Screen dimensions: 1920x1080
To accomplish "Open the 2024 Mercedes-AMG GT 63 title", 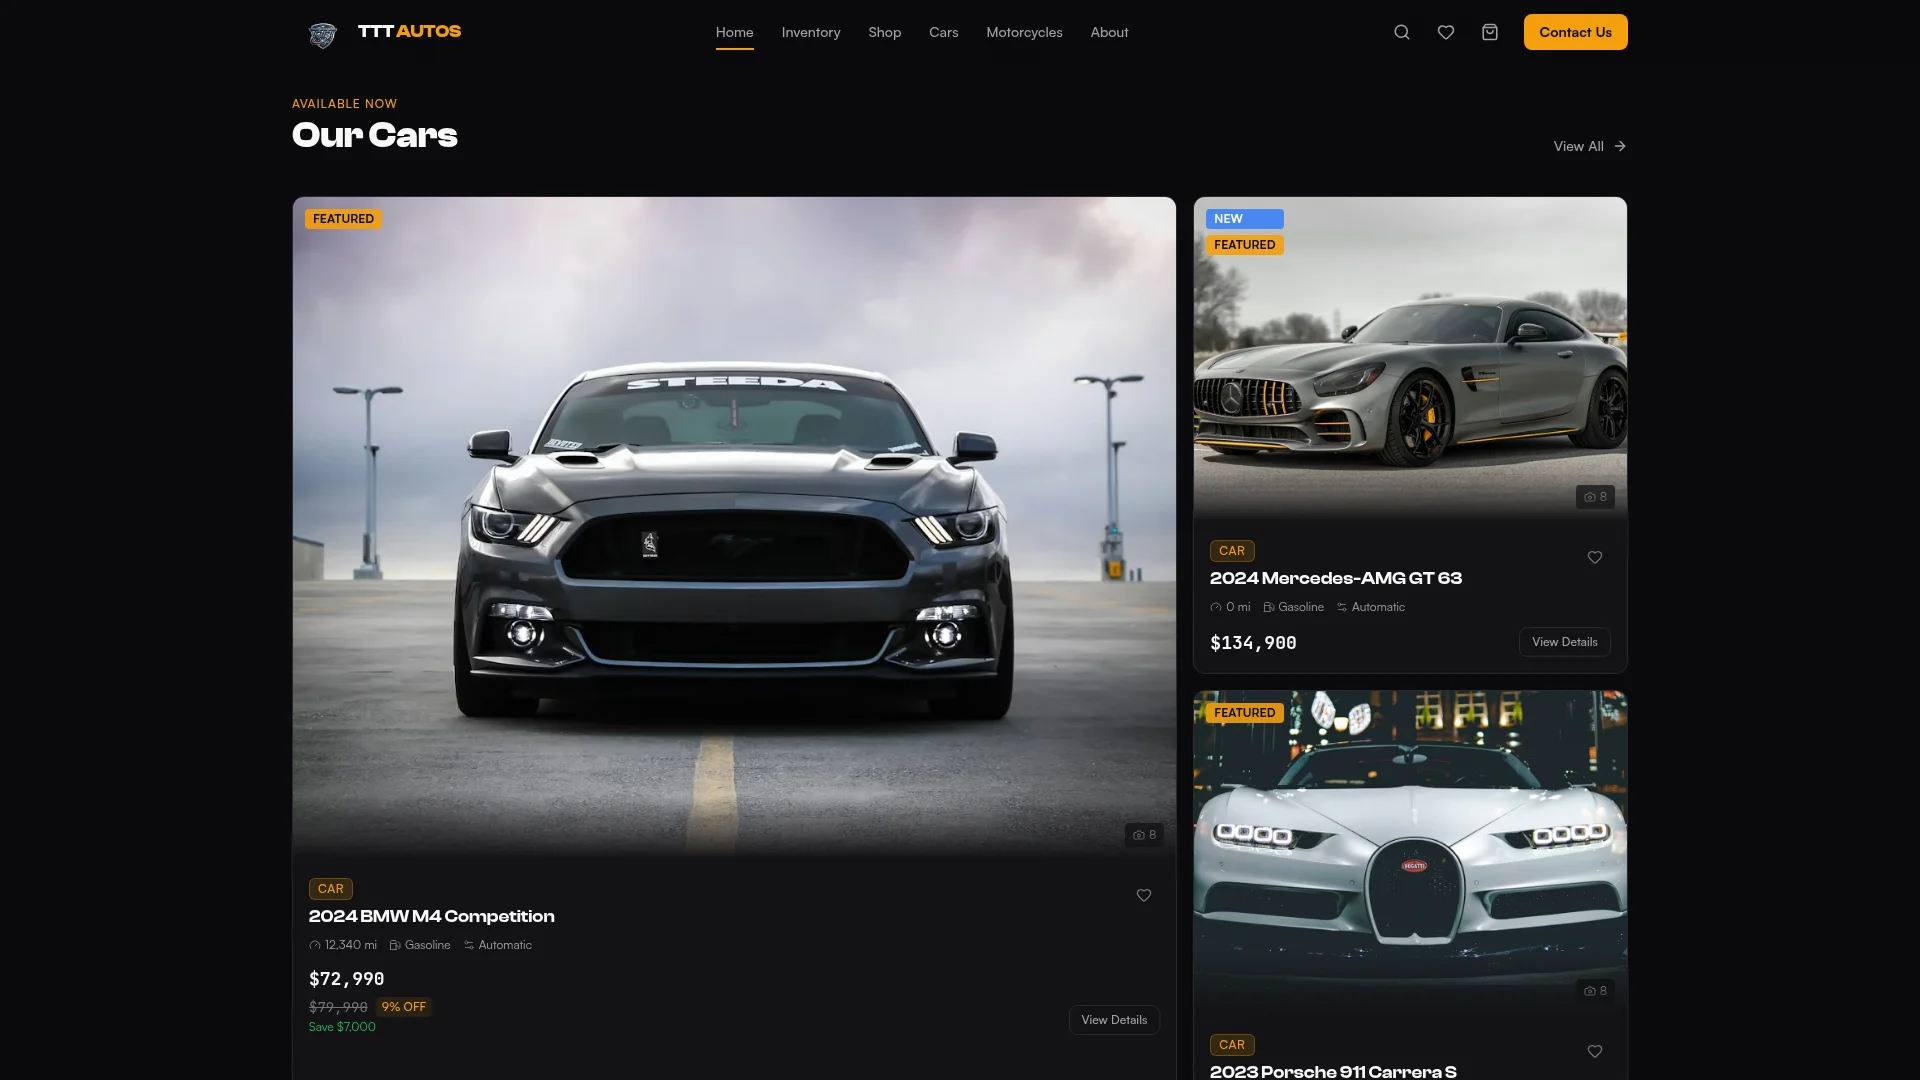I will (x=1335, y=578).
